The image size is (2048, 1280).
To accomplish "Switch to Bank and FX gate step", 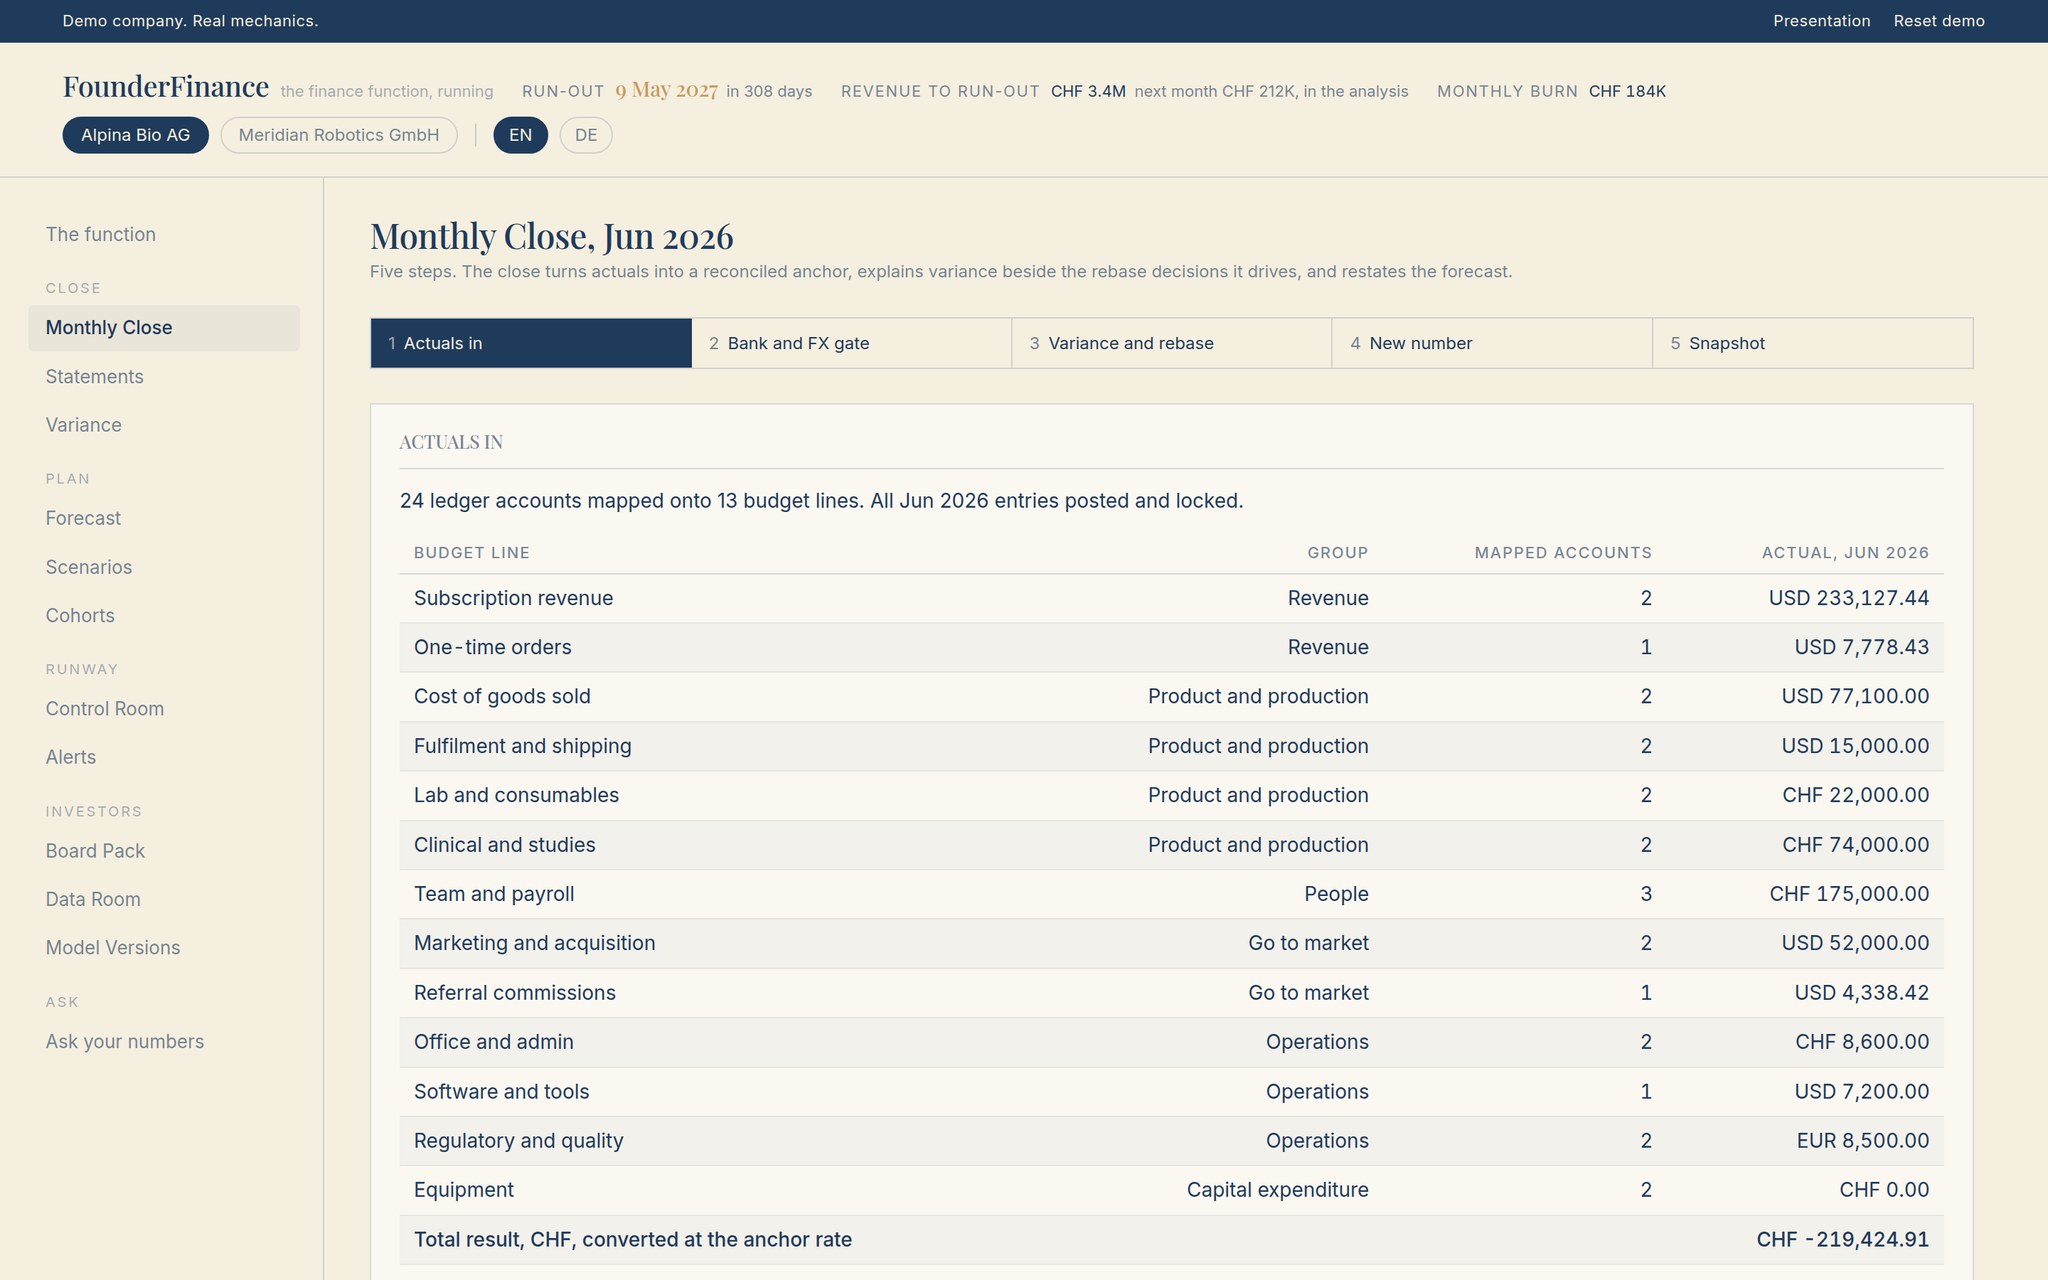I will [x=852, y=343].
